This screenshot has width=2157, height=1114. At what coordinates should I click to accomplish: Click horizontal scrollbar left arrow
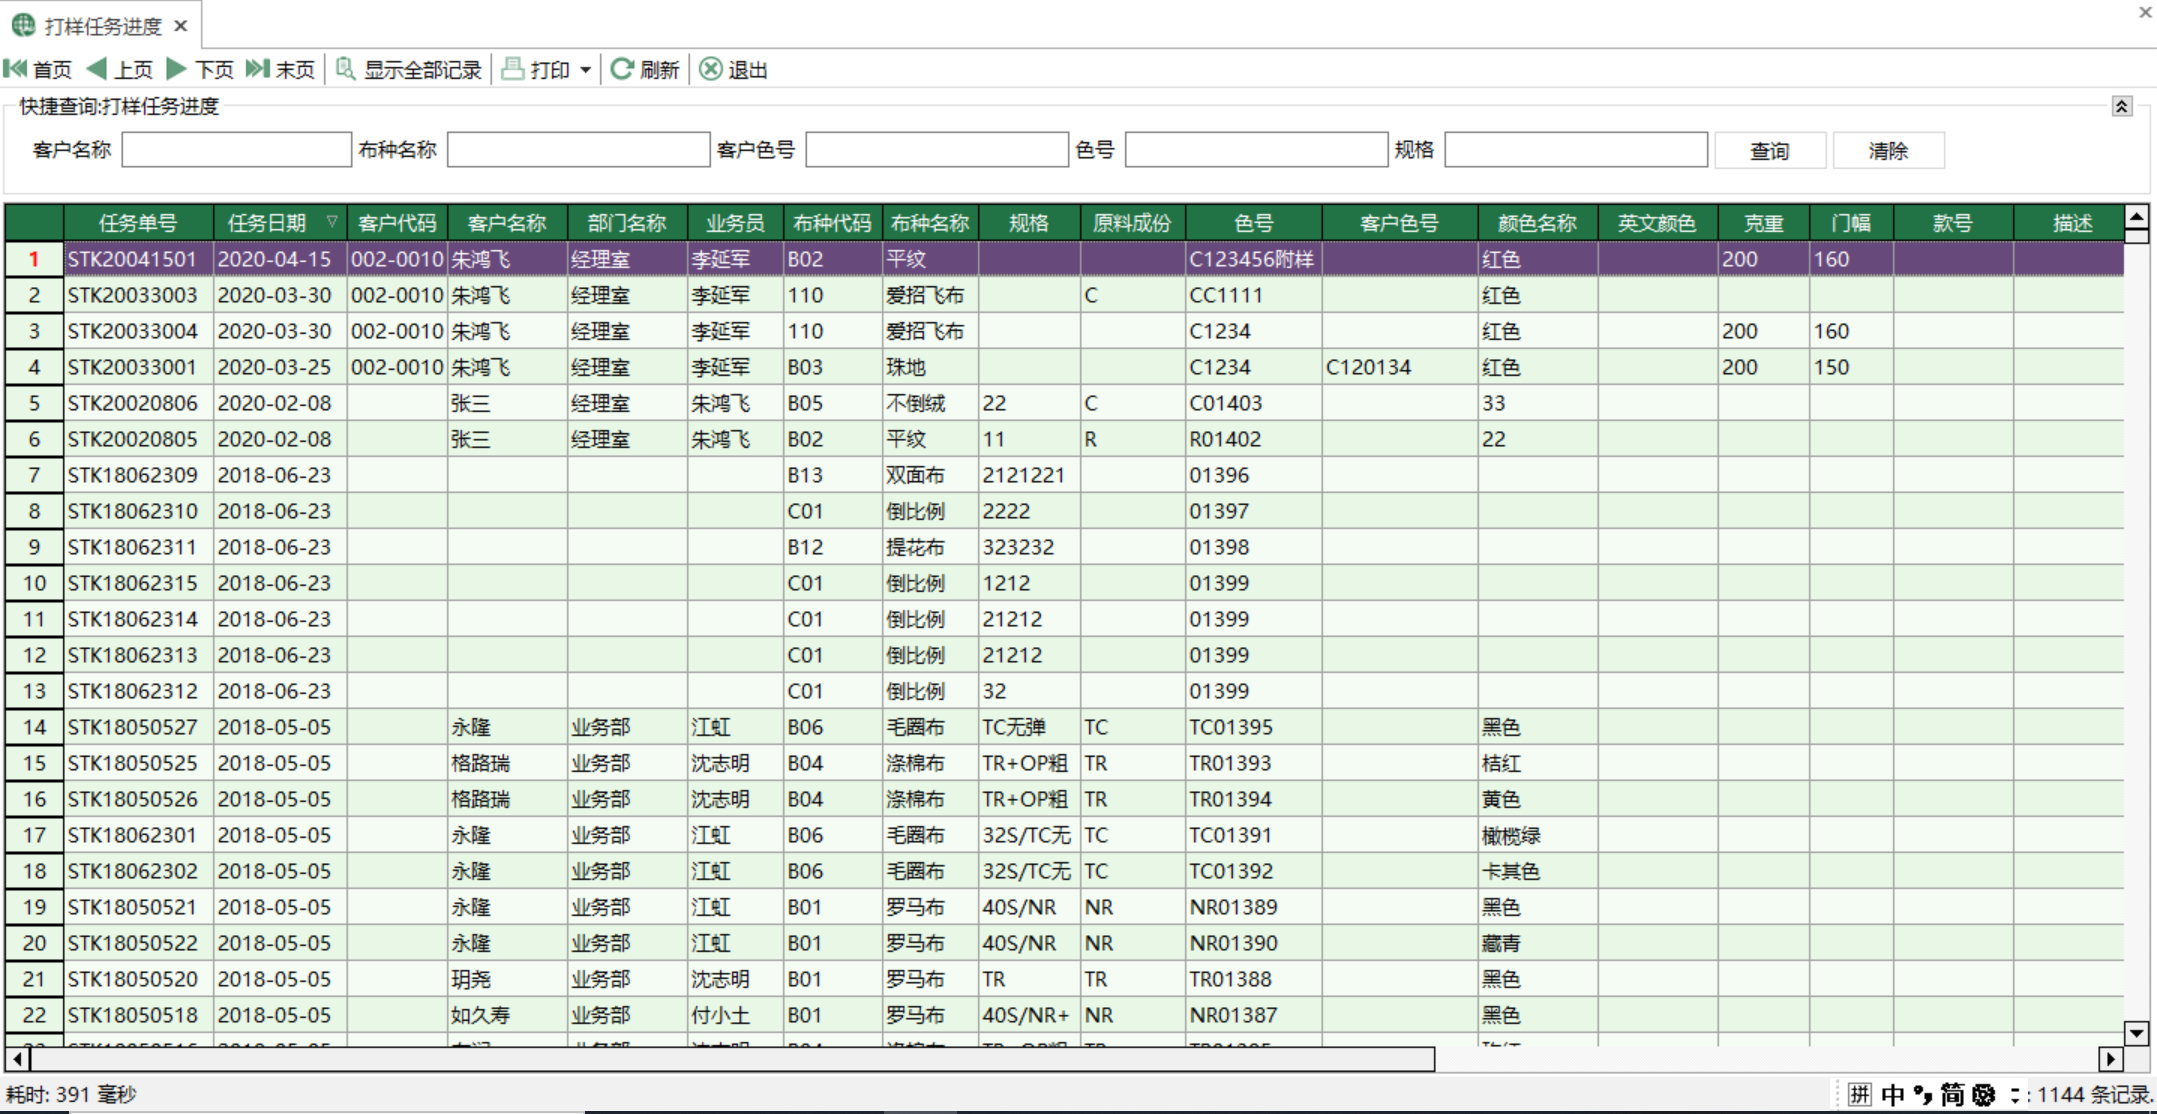(17, 1059)
